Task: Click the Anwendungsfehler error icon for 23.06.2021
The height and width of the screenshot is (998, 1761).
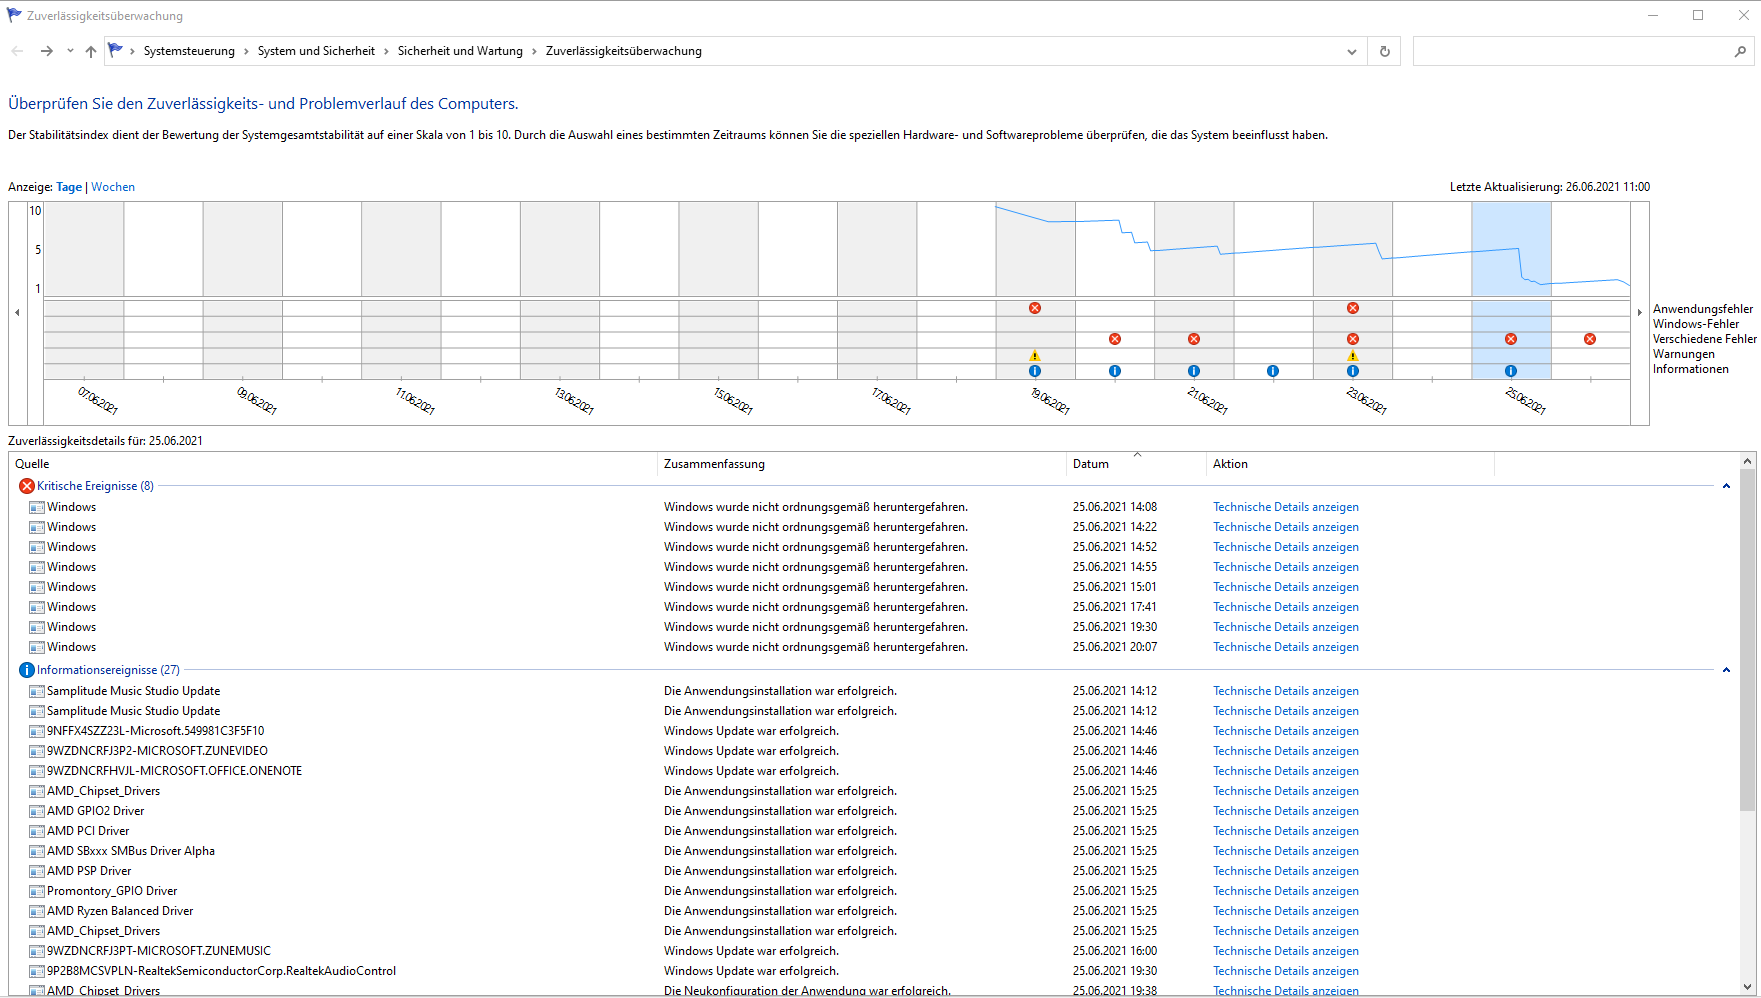Action: click(x=1353, y=308)
